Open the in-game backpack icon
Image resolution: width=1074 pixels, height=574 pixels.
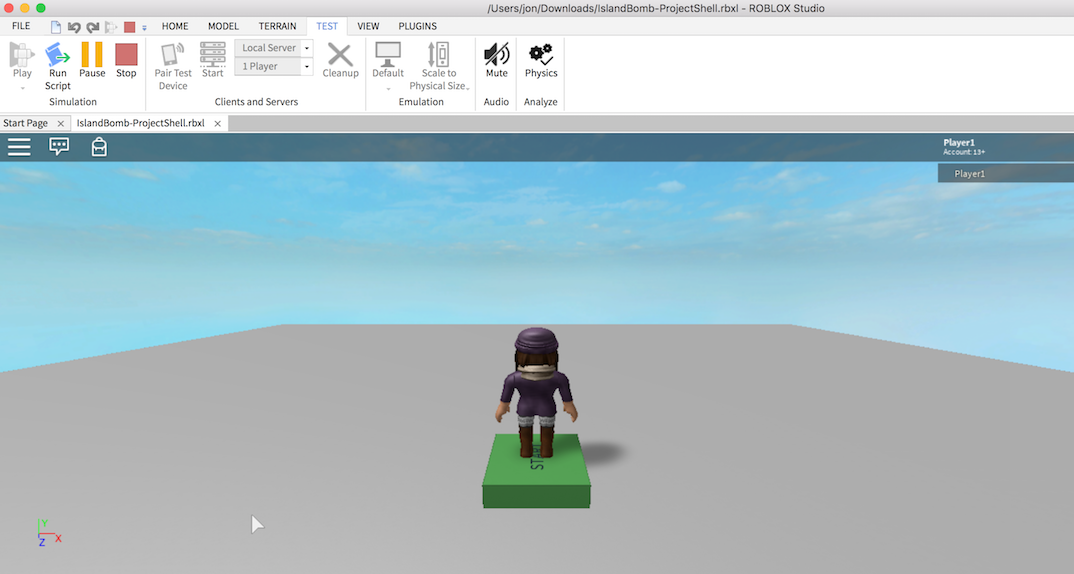[x=99, y=147]
